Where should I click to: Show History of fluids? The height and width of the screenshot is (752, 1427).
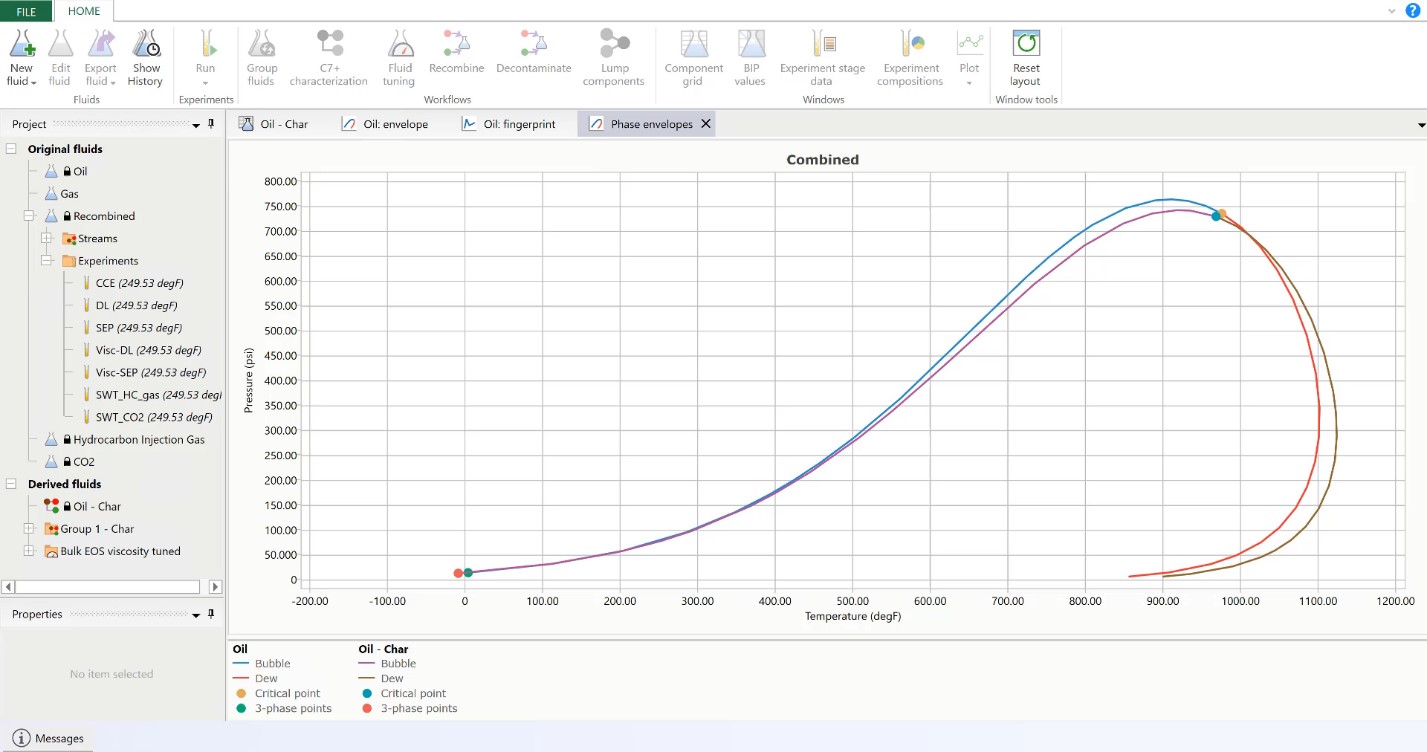coord(145,59)
